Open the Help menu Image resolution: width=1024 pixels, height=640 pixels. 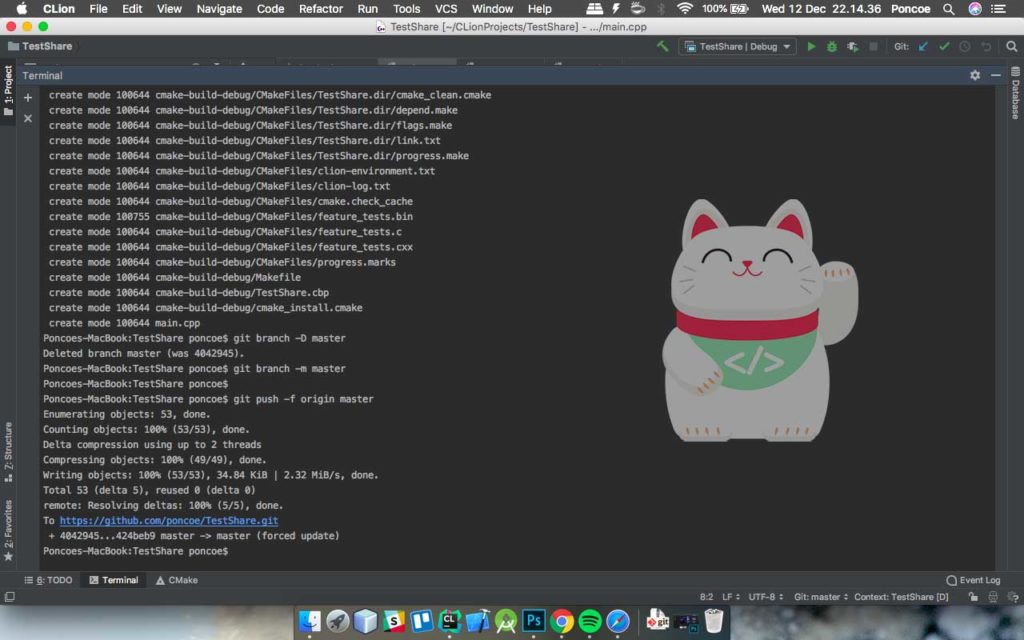pos(539,9)
